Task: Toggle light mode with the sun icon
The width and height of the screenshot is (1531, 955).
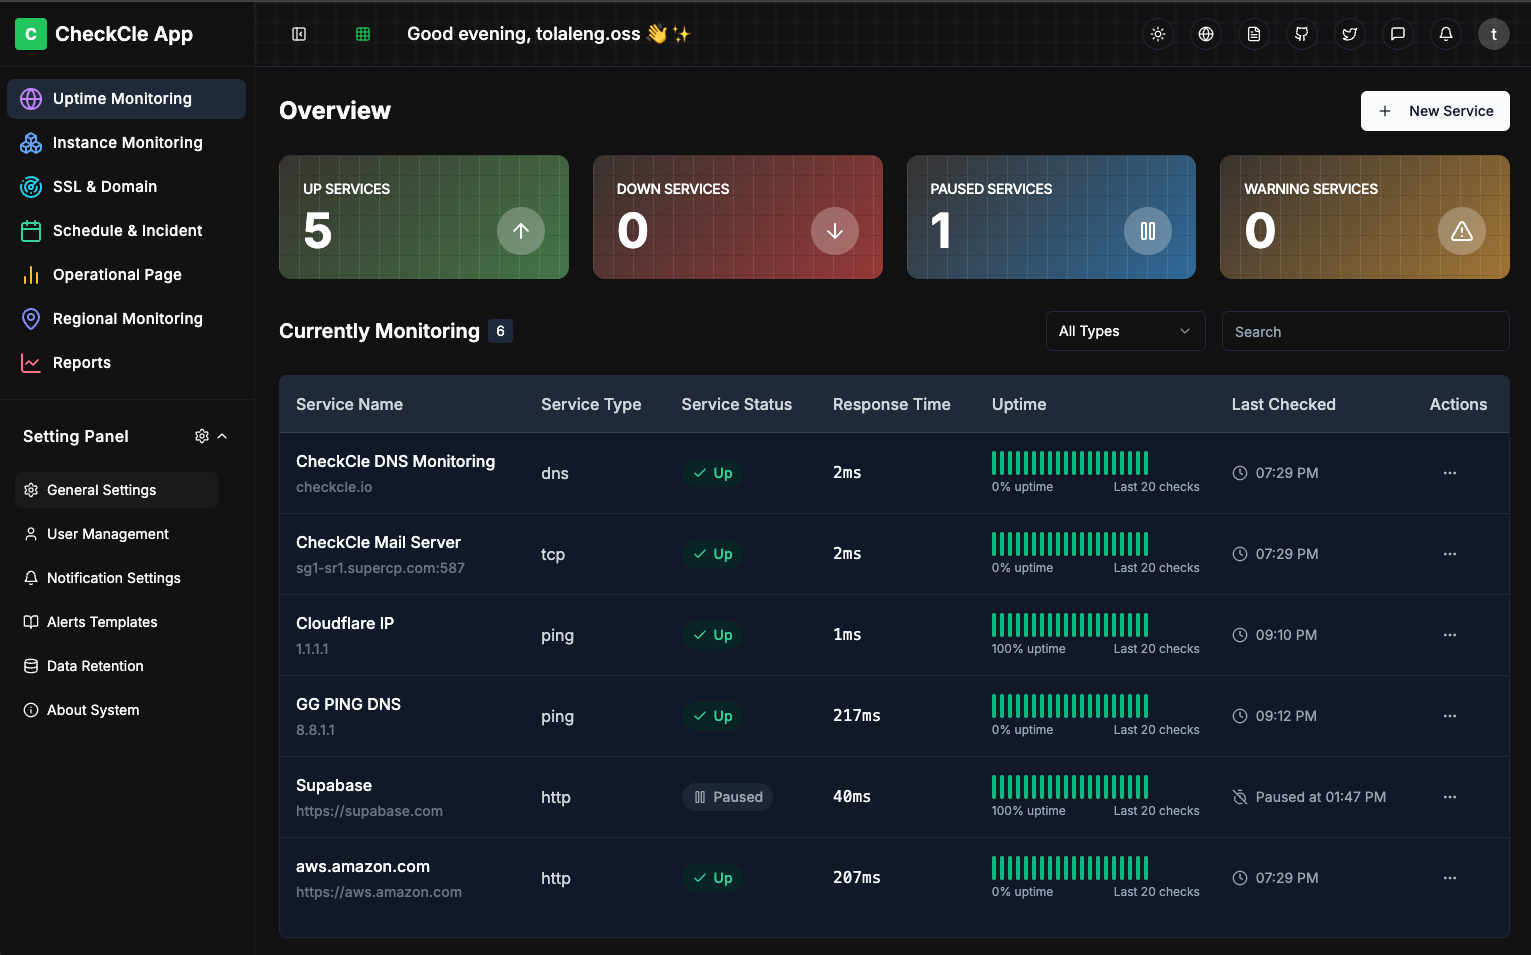Action: (1157, 33)
